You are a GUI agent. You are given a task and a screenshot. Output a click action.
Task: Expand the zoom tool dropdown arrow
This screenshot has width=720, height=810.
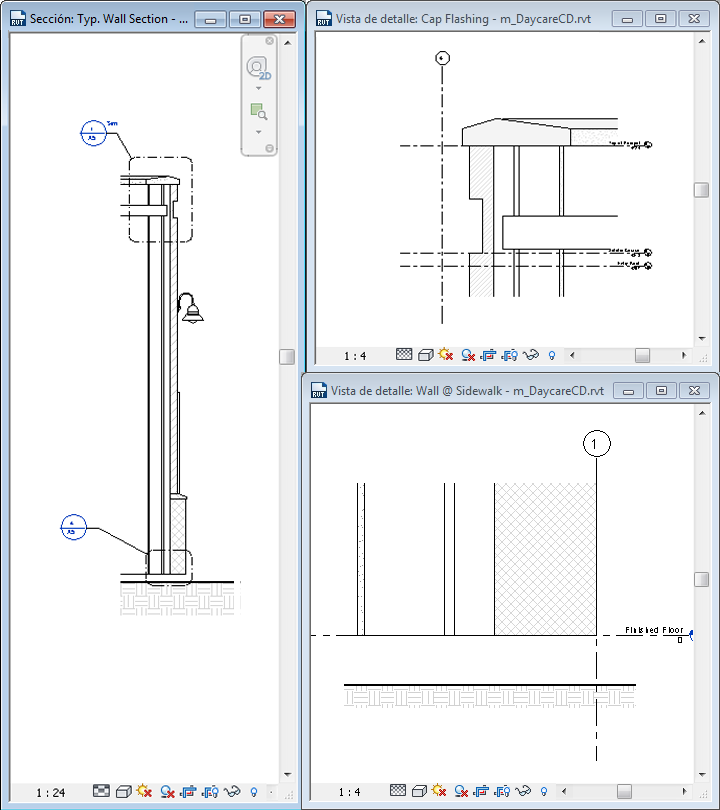click(259, 132)
